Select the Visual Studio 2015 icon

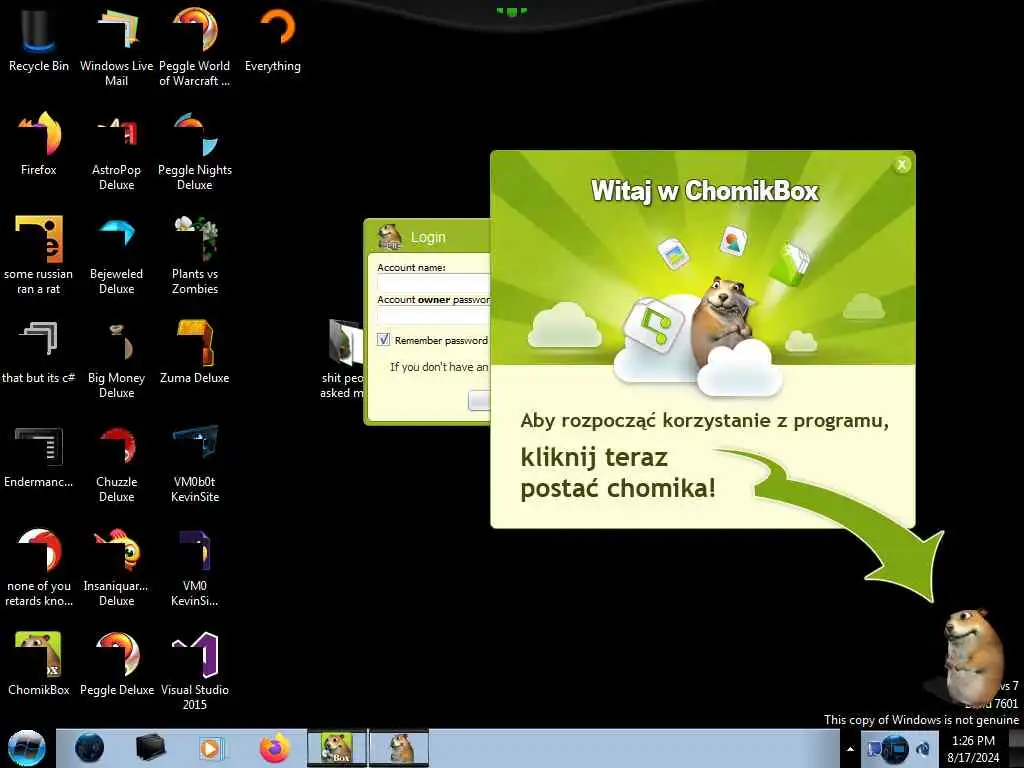[x=195, y=670]
